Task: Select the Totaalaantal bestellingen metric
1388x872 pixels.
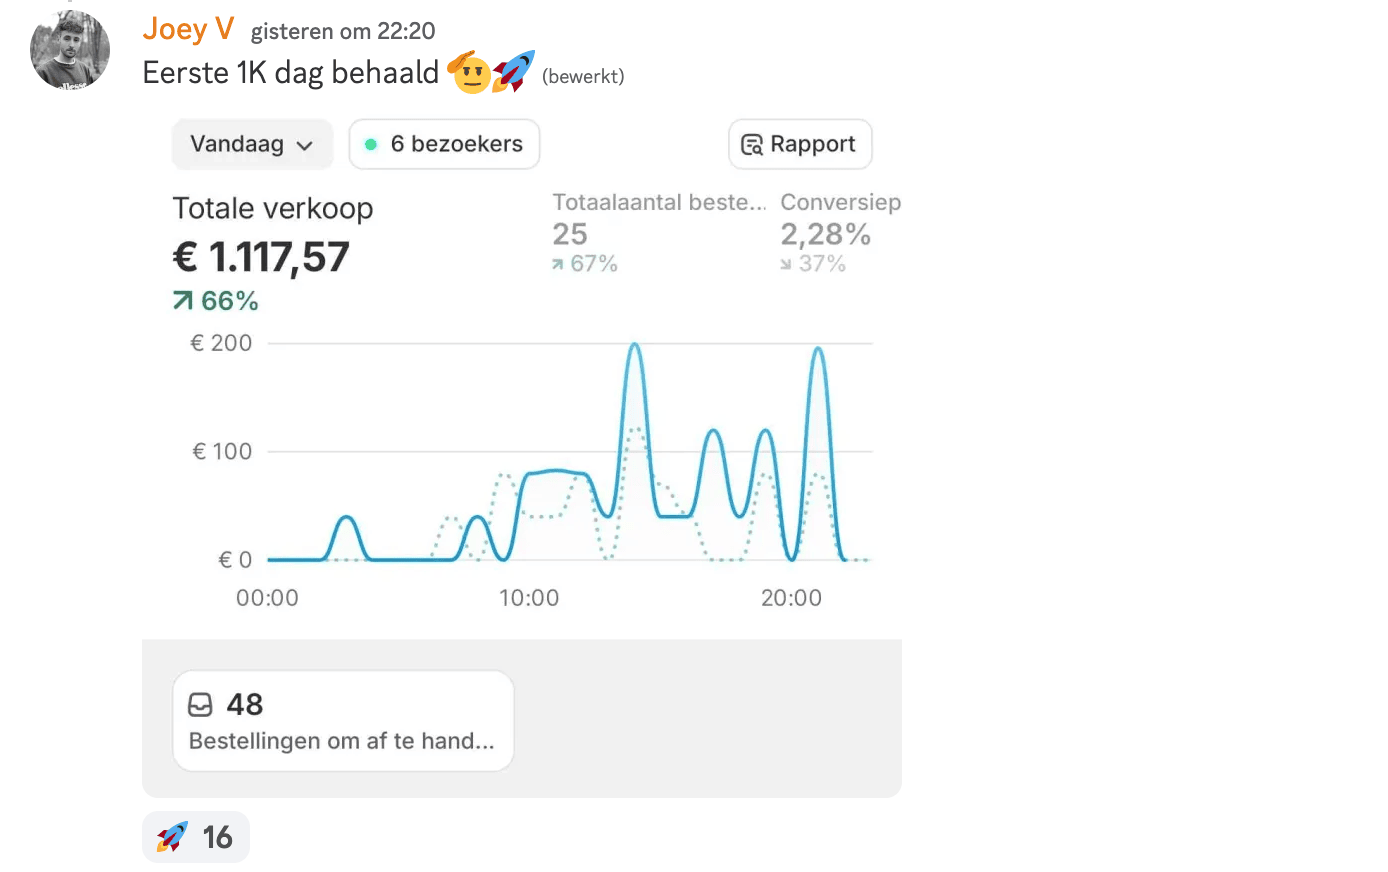Action: tap(658, 202)
